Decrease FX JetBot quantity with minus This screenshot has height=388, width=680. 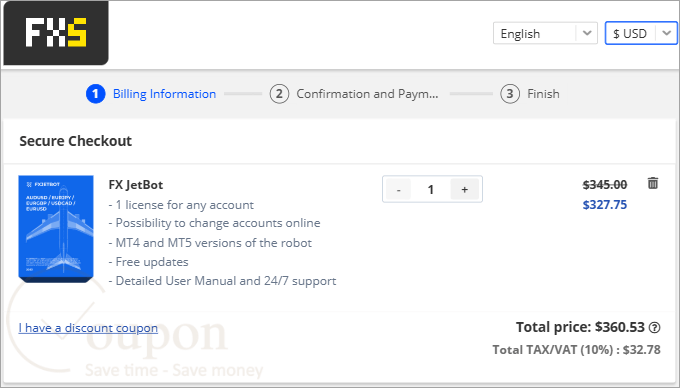[x=398, y=189]
